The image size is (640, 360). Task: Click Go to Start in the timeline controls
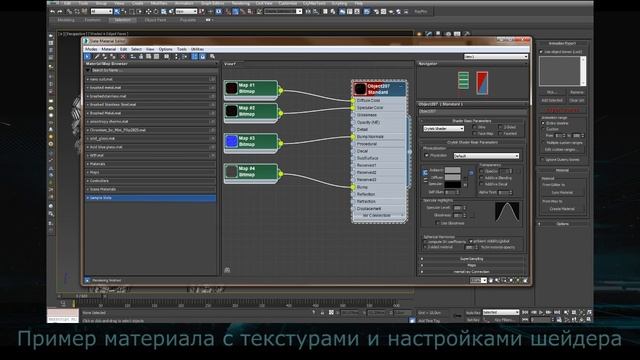pos(526,312)
